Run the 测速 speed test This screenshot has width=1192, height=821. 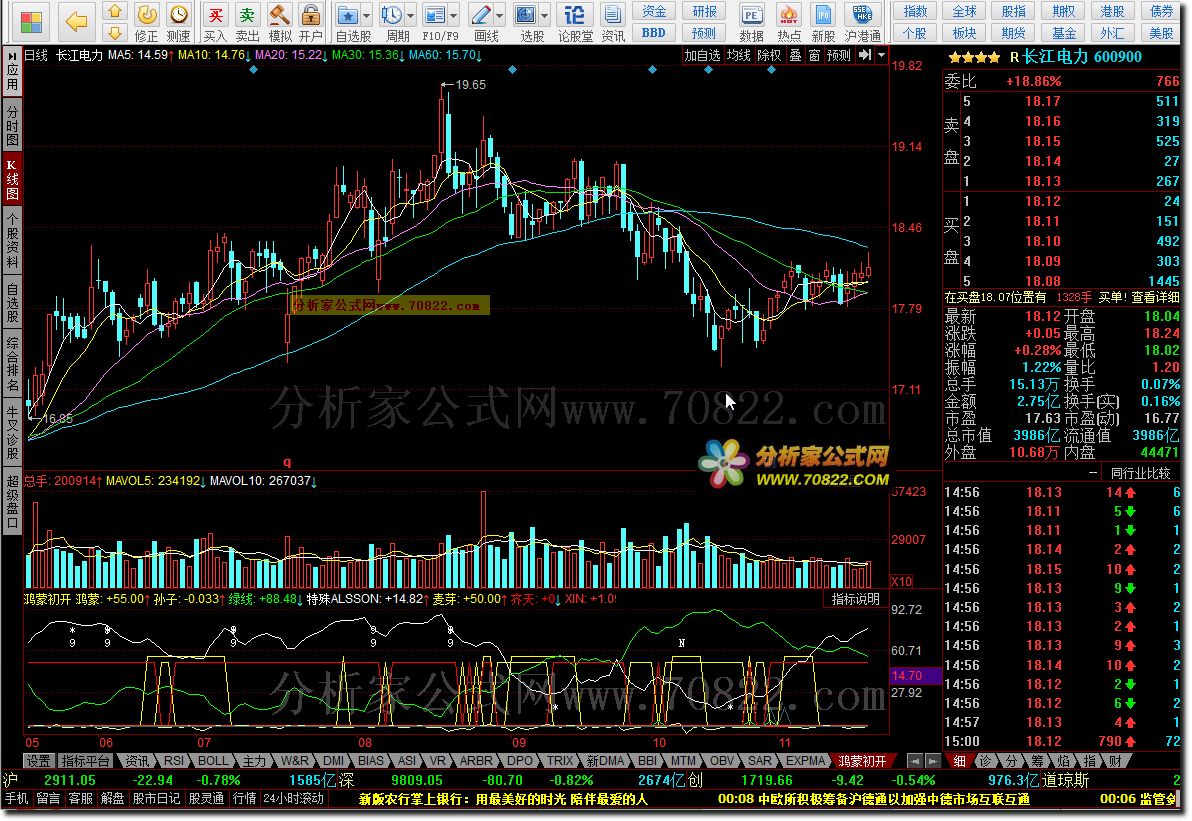point(179,22)
